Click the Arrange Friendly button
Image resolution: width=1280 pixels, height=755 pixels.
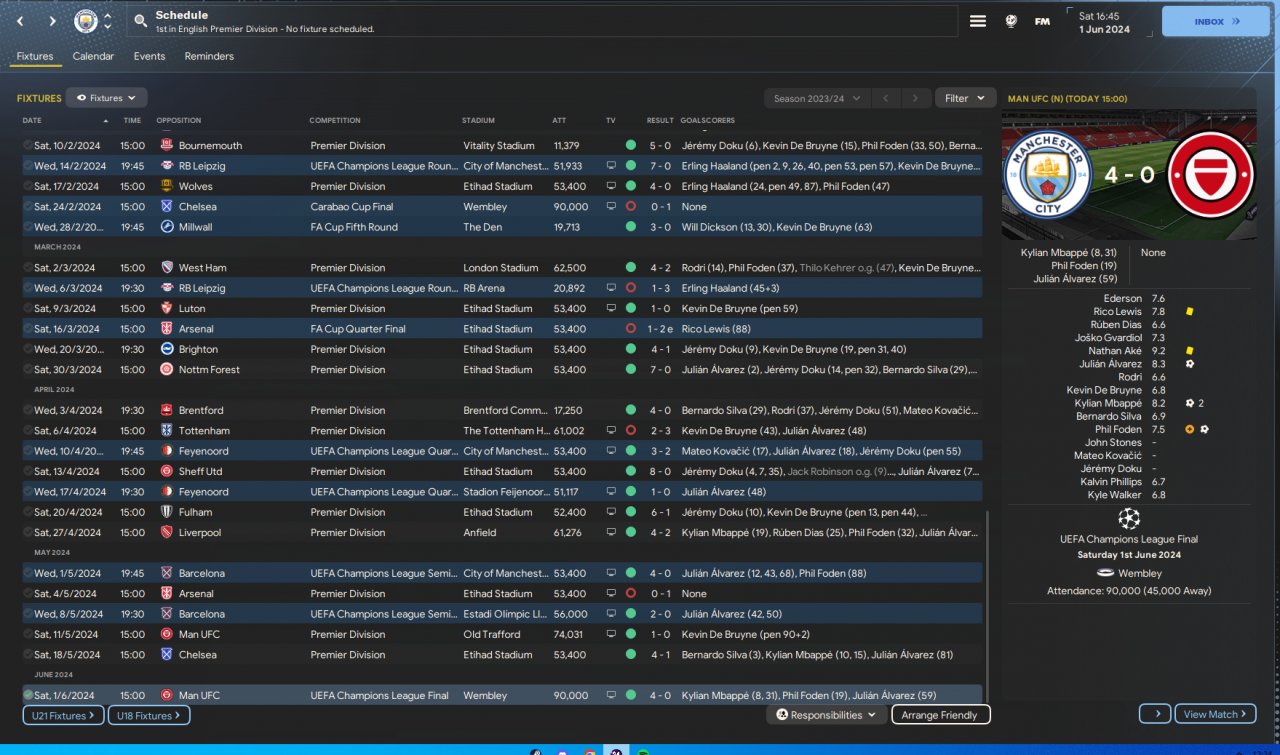tap(940, 715)
